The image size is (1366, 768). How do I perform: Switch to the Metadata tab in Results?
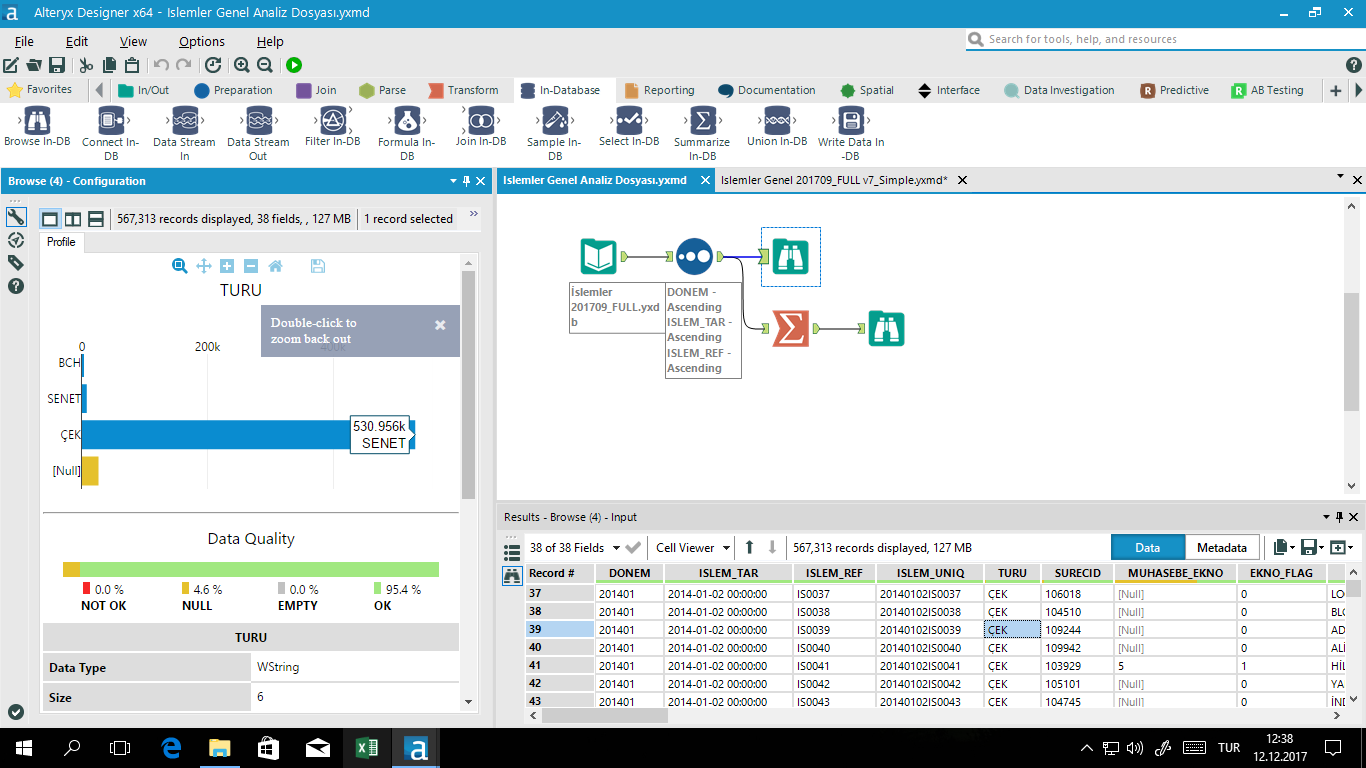(1220, 547)
